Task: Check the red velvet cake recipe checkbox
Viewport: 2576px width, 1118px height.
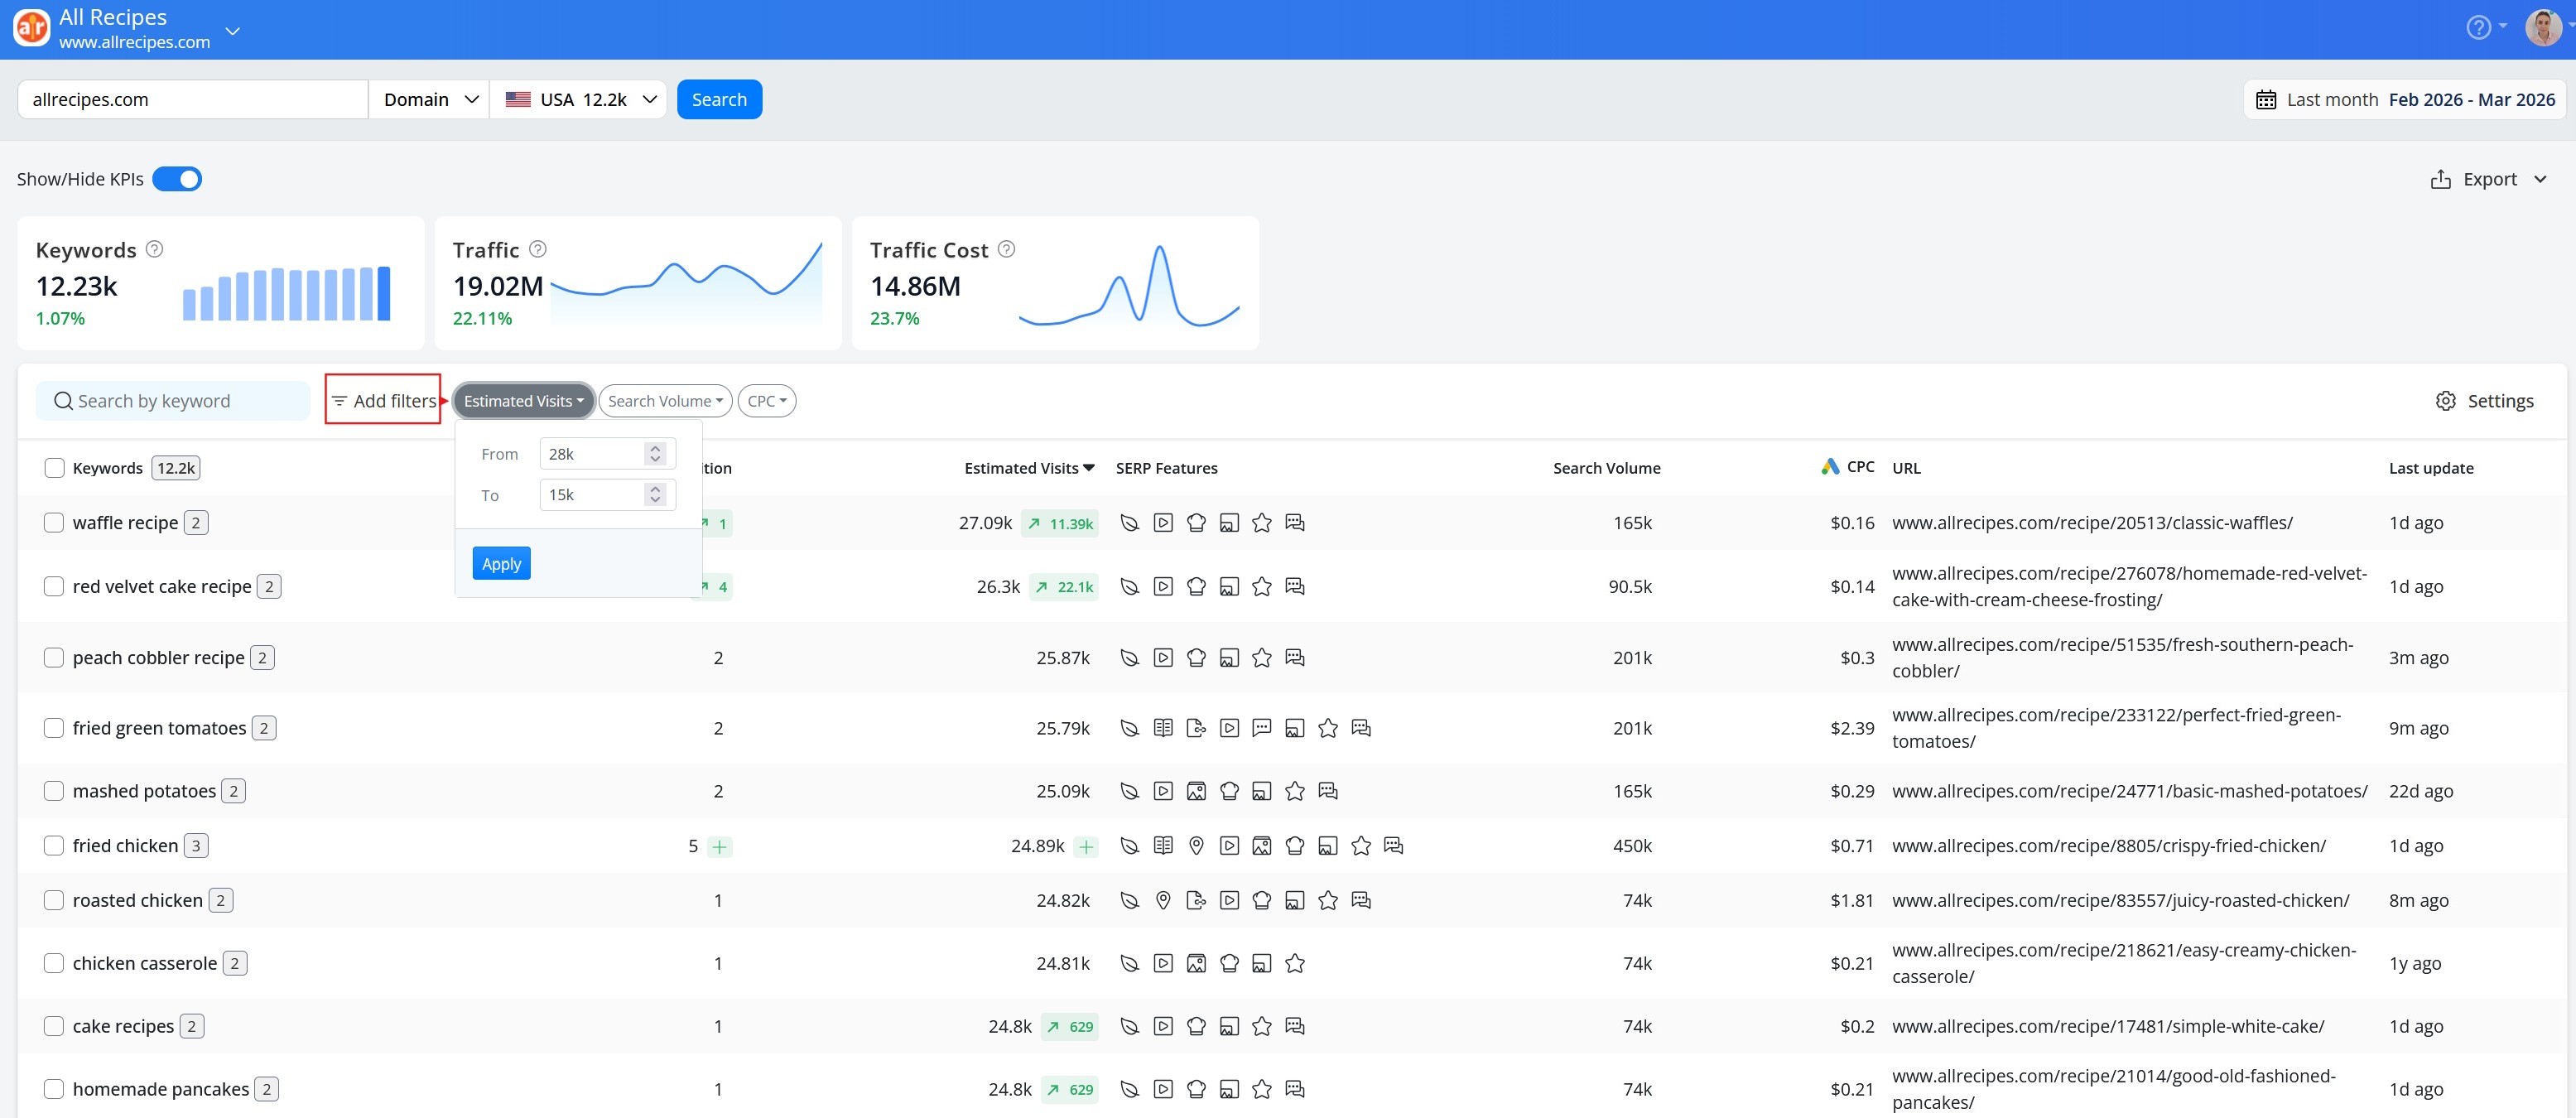Action: pyautogui.click(x=54, y=587)
